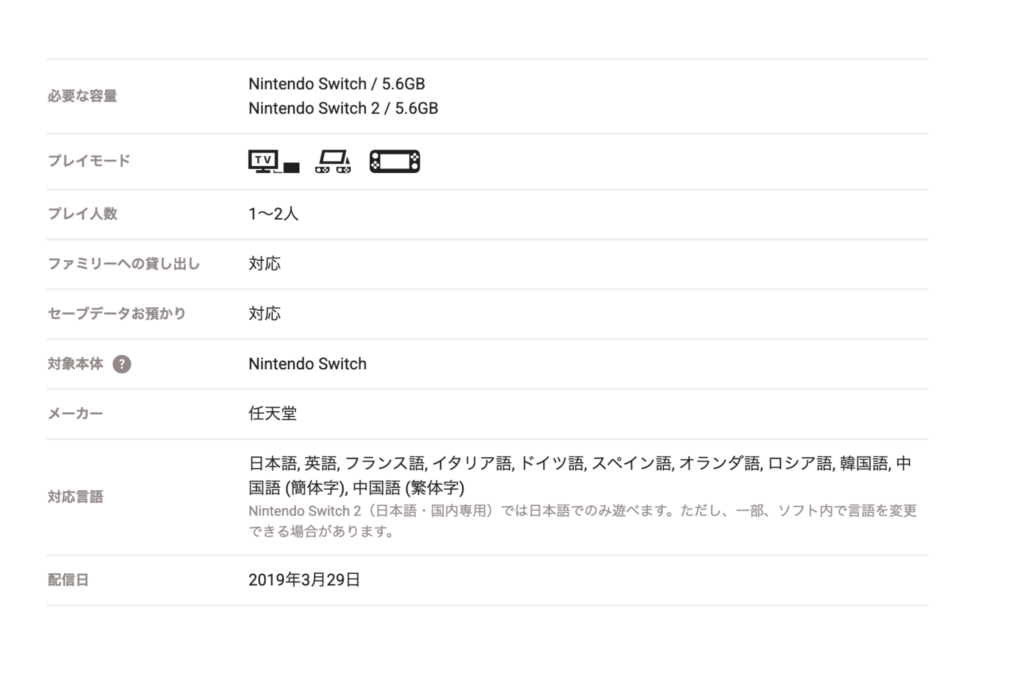
Task: Open the Nintendo Switch compatible hardware entry
Action: (307, 364)
